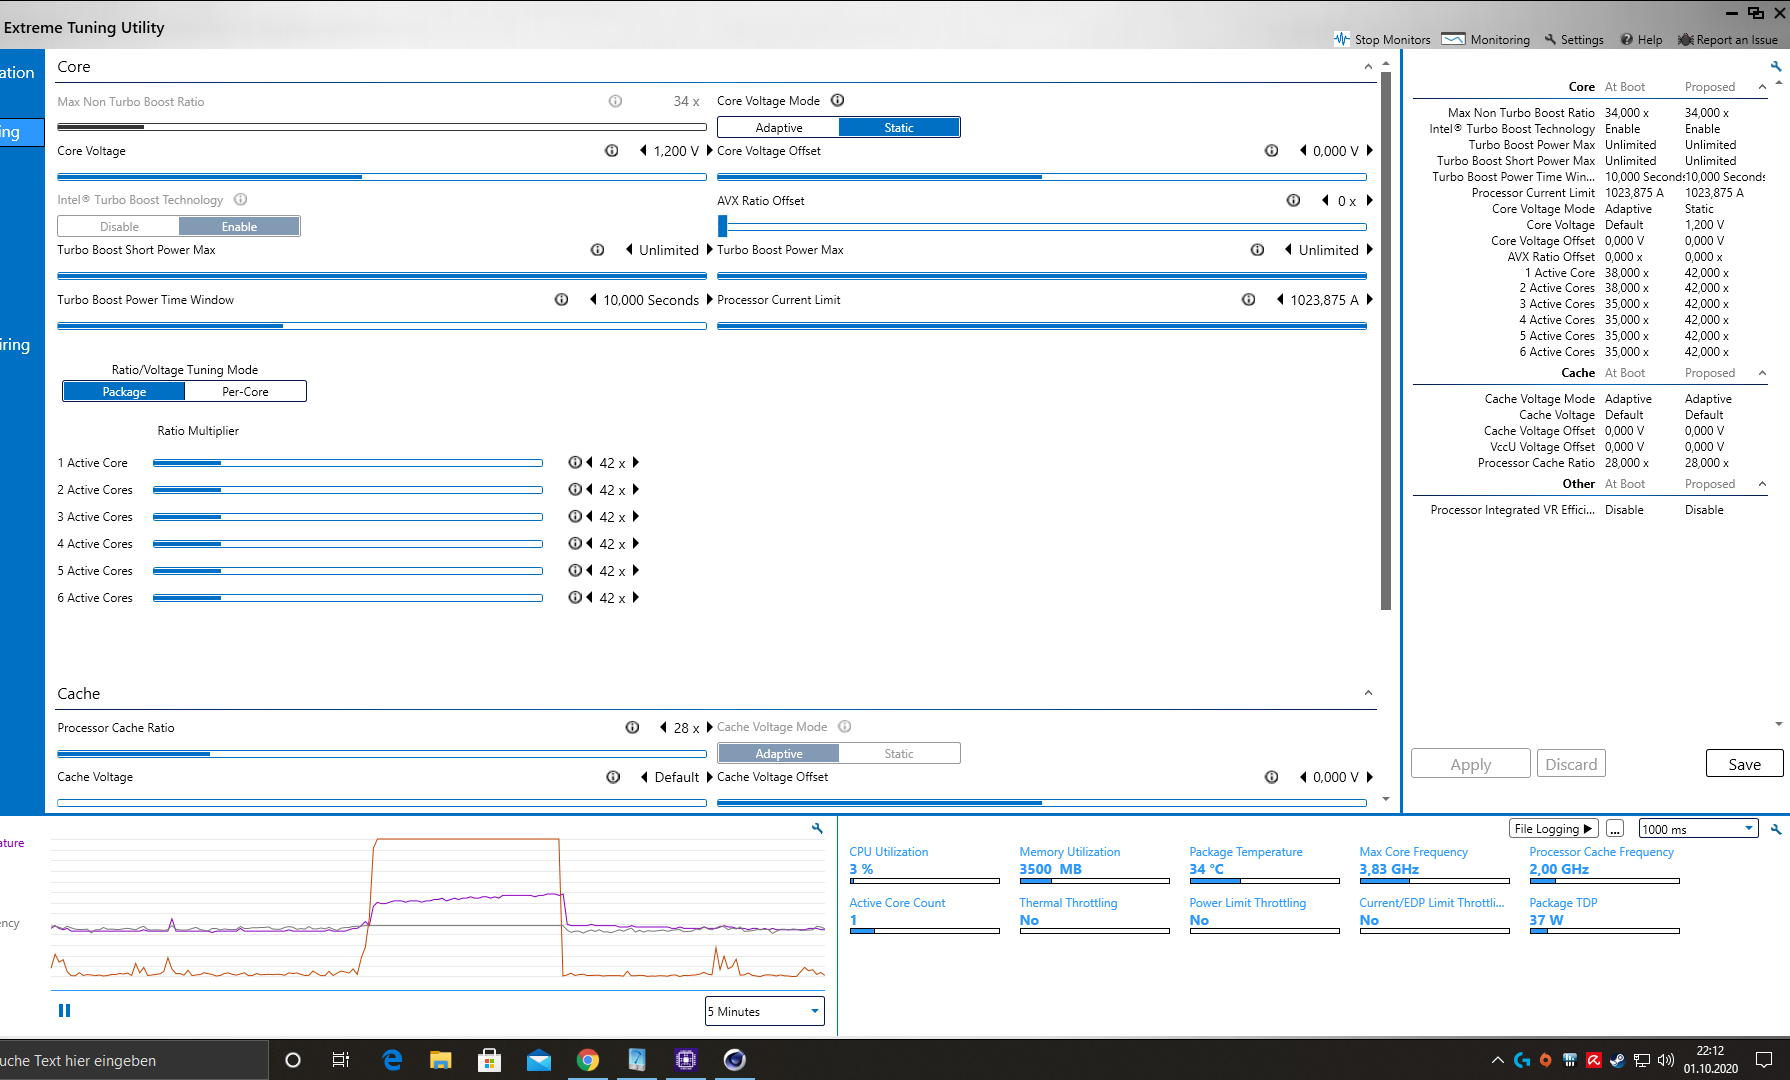
Task: Set Core Voltage Mode to Static
Action: (899, 127)
